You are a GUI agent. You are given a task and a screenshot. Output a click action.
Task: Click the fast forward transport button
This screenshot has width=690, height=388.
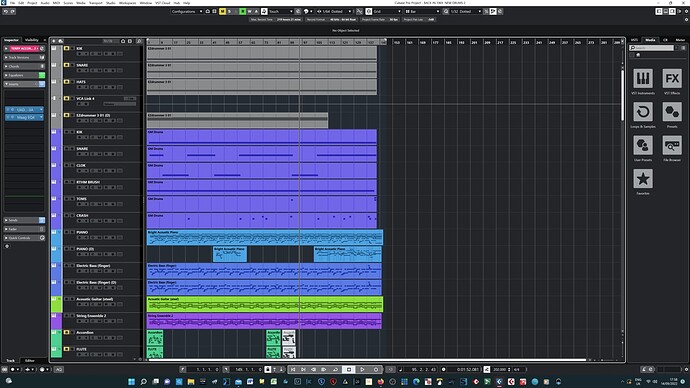[324, 370]
